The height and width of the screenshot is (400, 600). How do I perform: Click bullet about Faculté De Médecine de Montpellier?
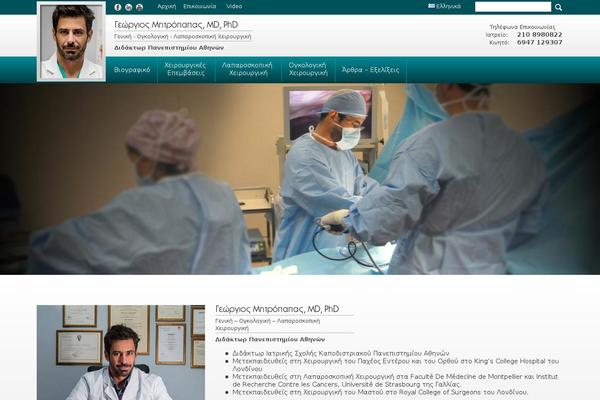click(x=395, y=380)
